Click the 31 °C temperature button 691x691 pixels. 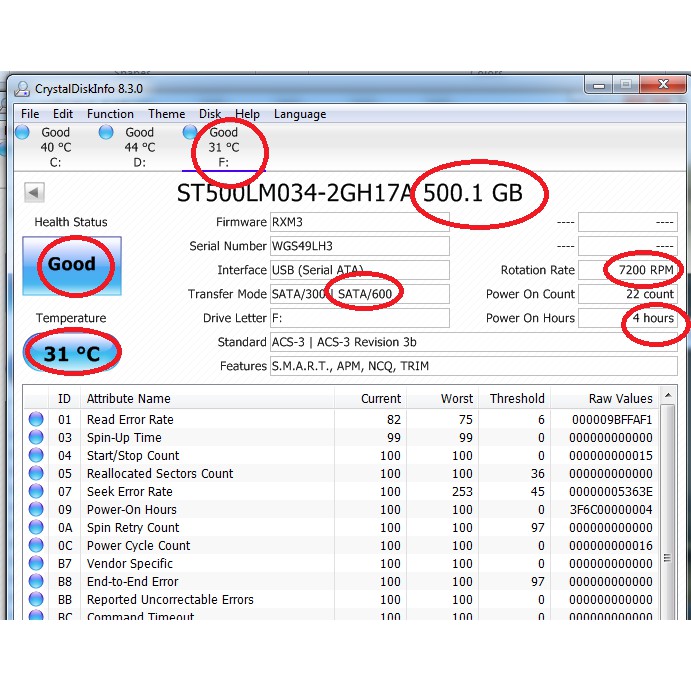pos(72,354)
